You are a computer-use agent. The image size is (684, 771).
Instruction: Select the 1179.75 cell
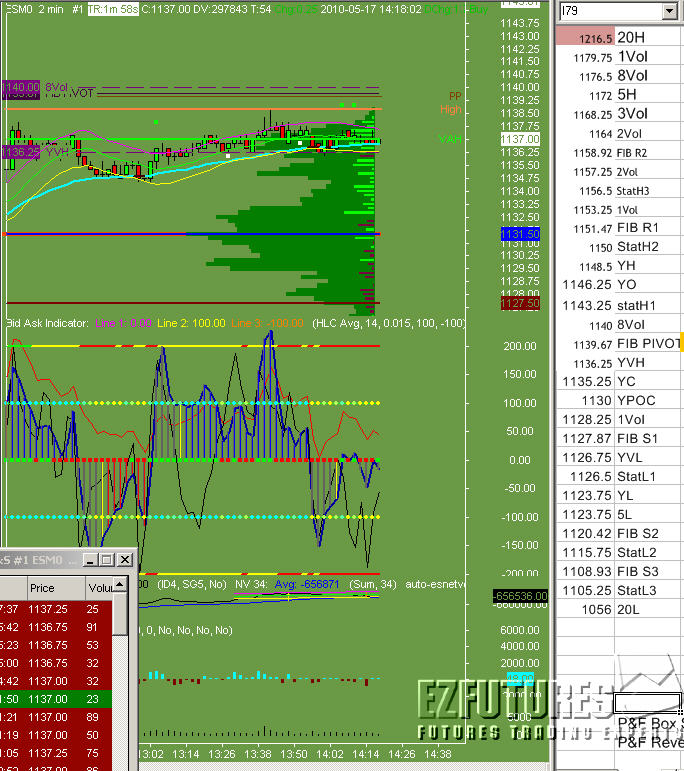tap(585, 57)
